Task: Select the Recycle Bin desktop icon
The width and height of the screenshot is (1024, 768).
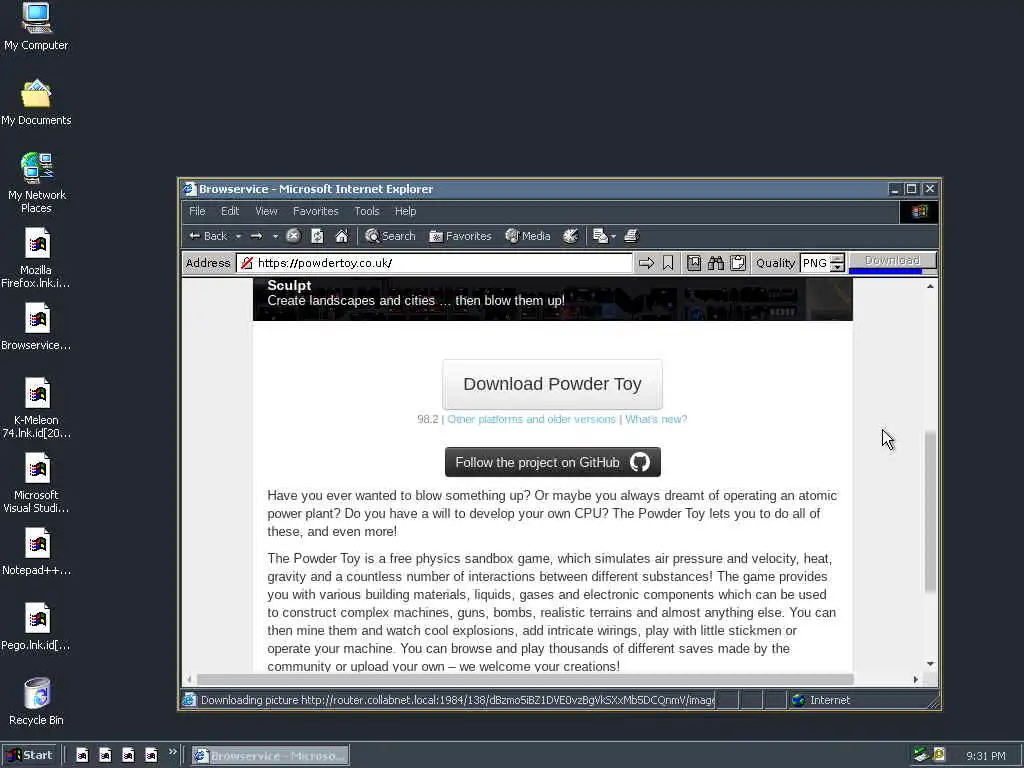Action: 36,702
